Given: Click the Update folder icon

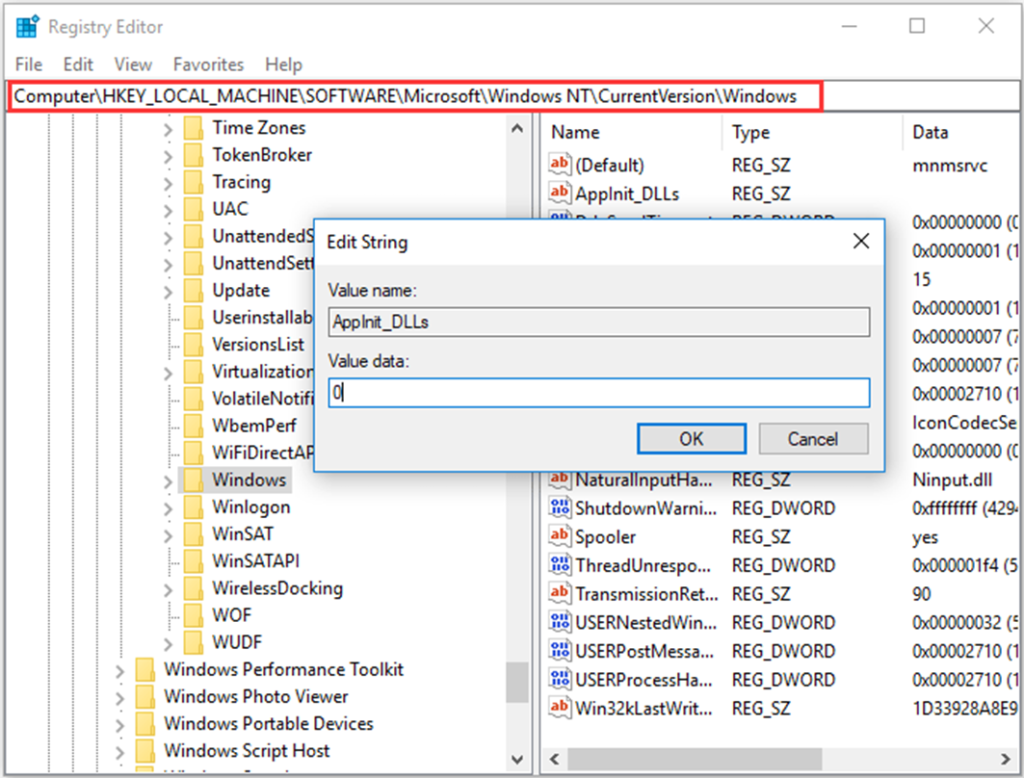Looking at the screenshot, I should (x=193, y=290).
